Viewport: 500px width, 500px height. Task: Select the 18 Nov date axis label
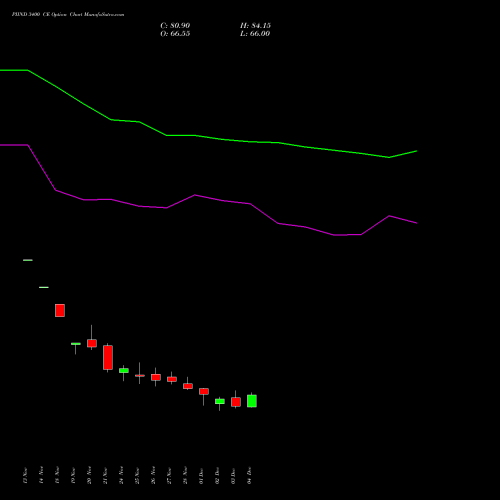tap(58, 476)
